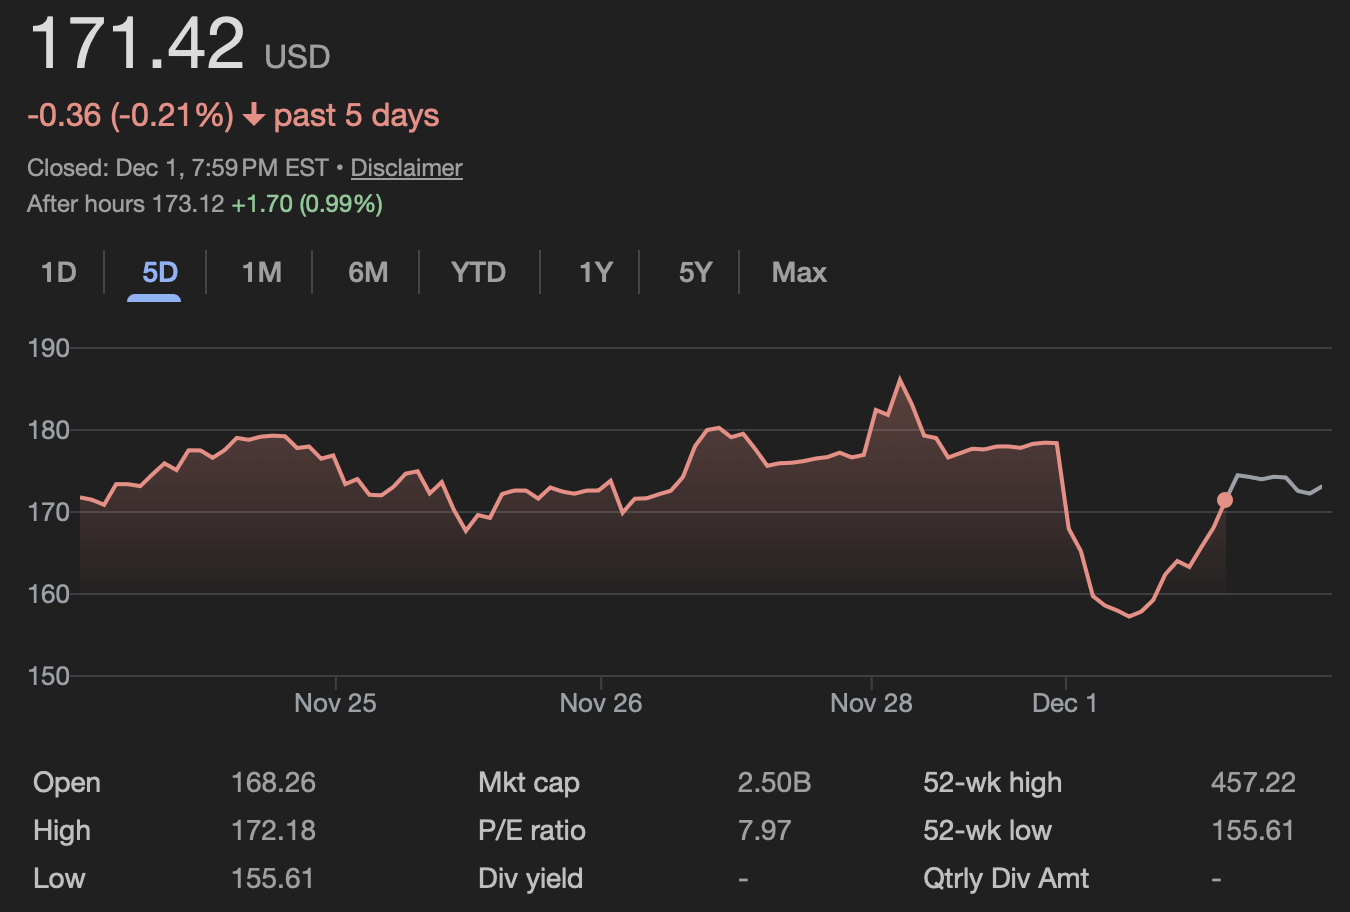
Task: Click the chart's lowest dip after Dec 1
Action: pyautogui.click(x=1130, y=616)
